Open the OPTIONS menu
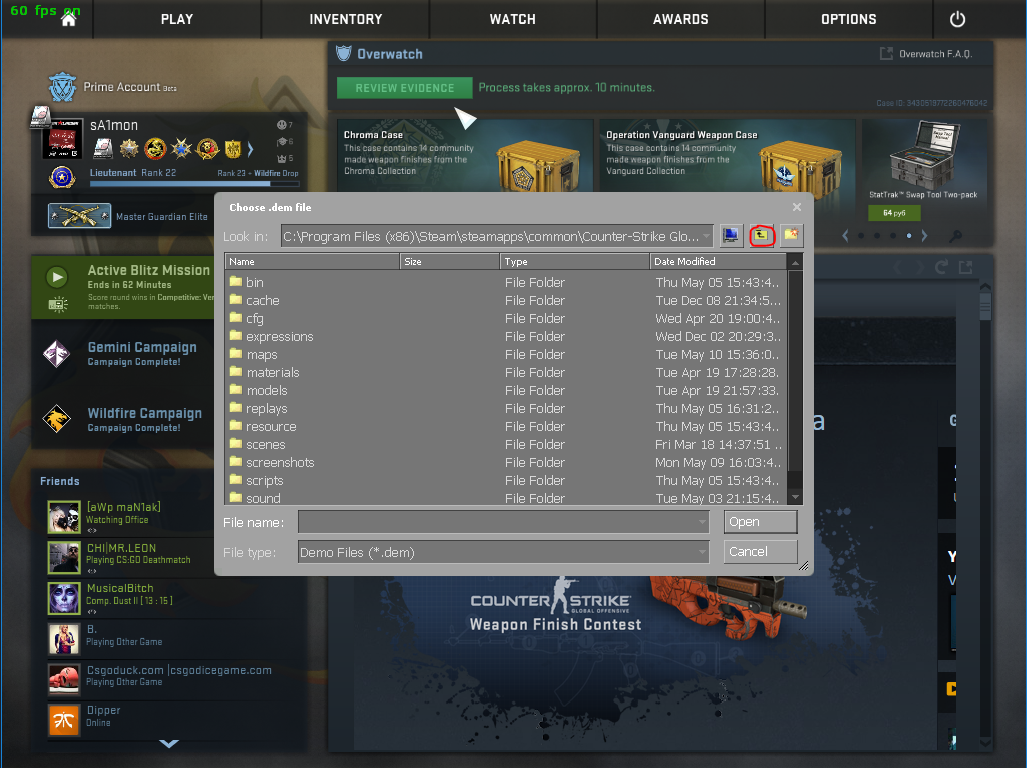1027x768 pixels. point(848,19)
